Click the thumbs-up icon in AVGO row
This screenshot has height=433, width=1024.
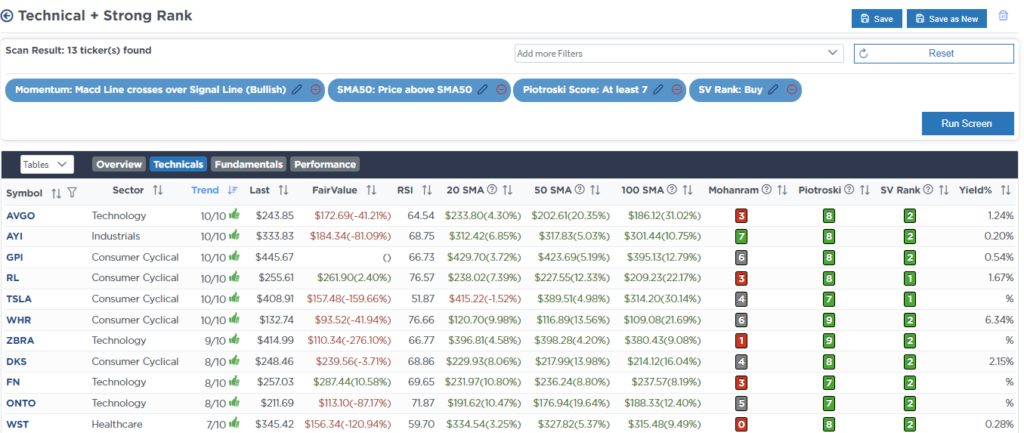pos(234,214)
